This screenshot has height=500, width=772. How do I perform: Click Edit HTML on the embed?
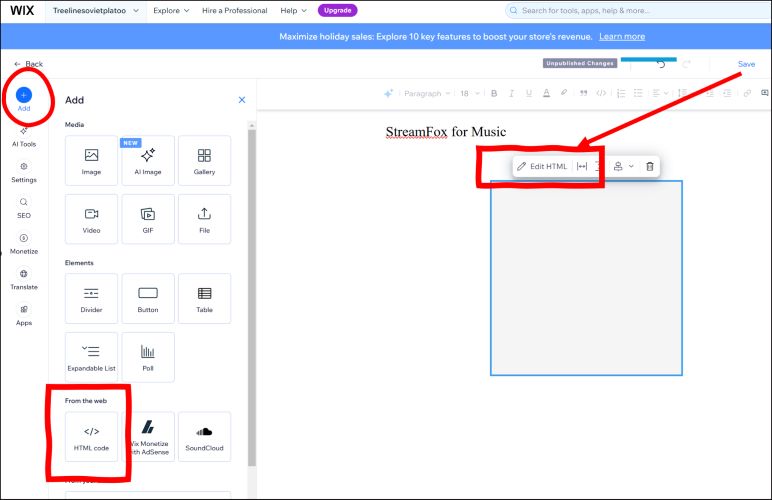pyautogui.click(x=542, y=166)
